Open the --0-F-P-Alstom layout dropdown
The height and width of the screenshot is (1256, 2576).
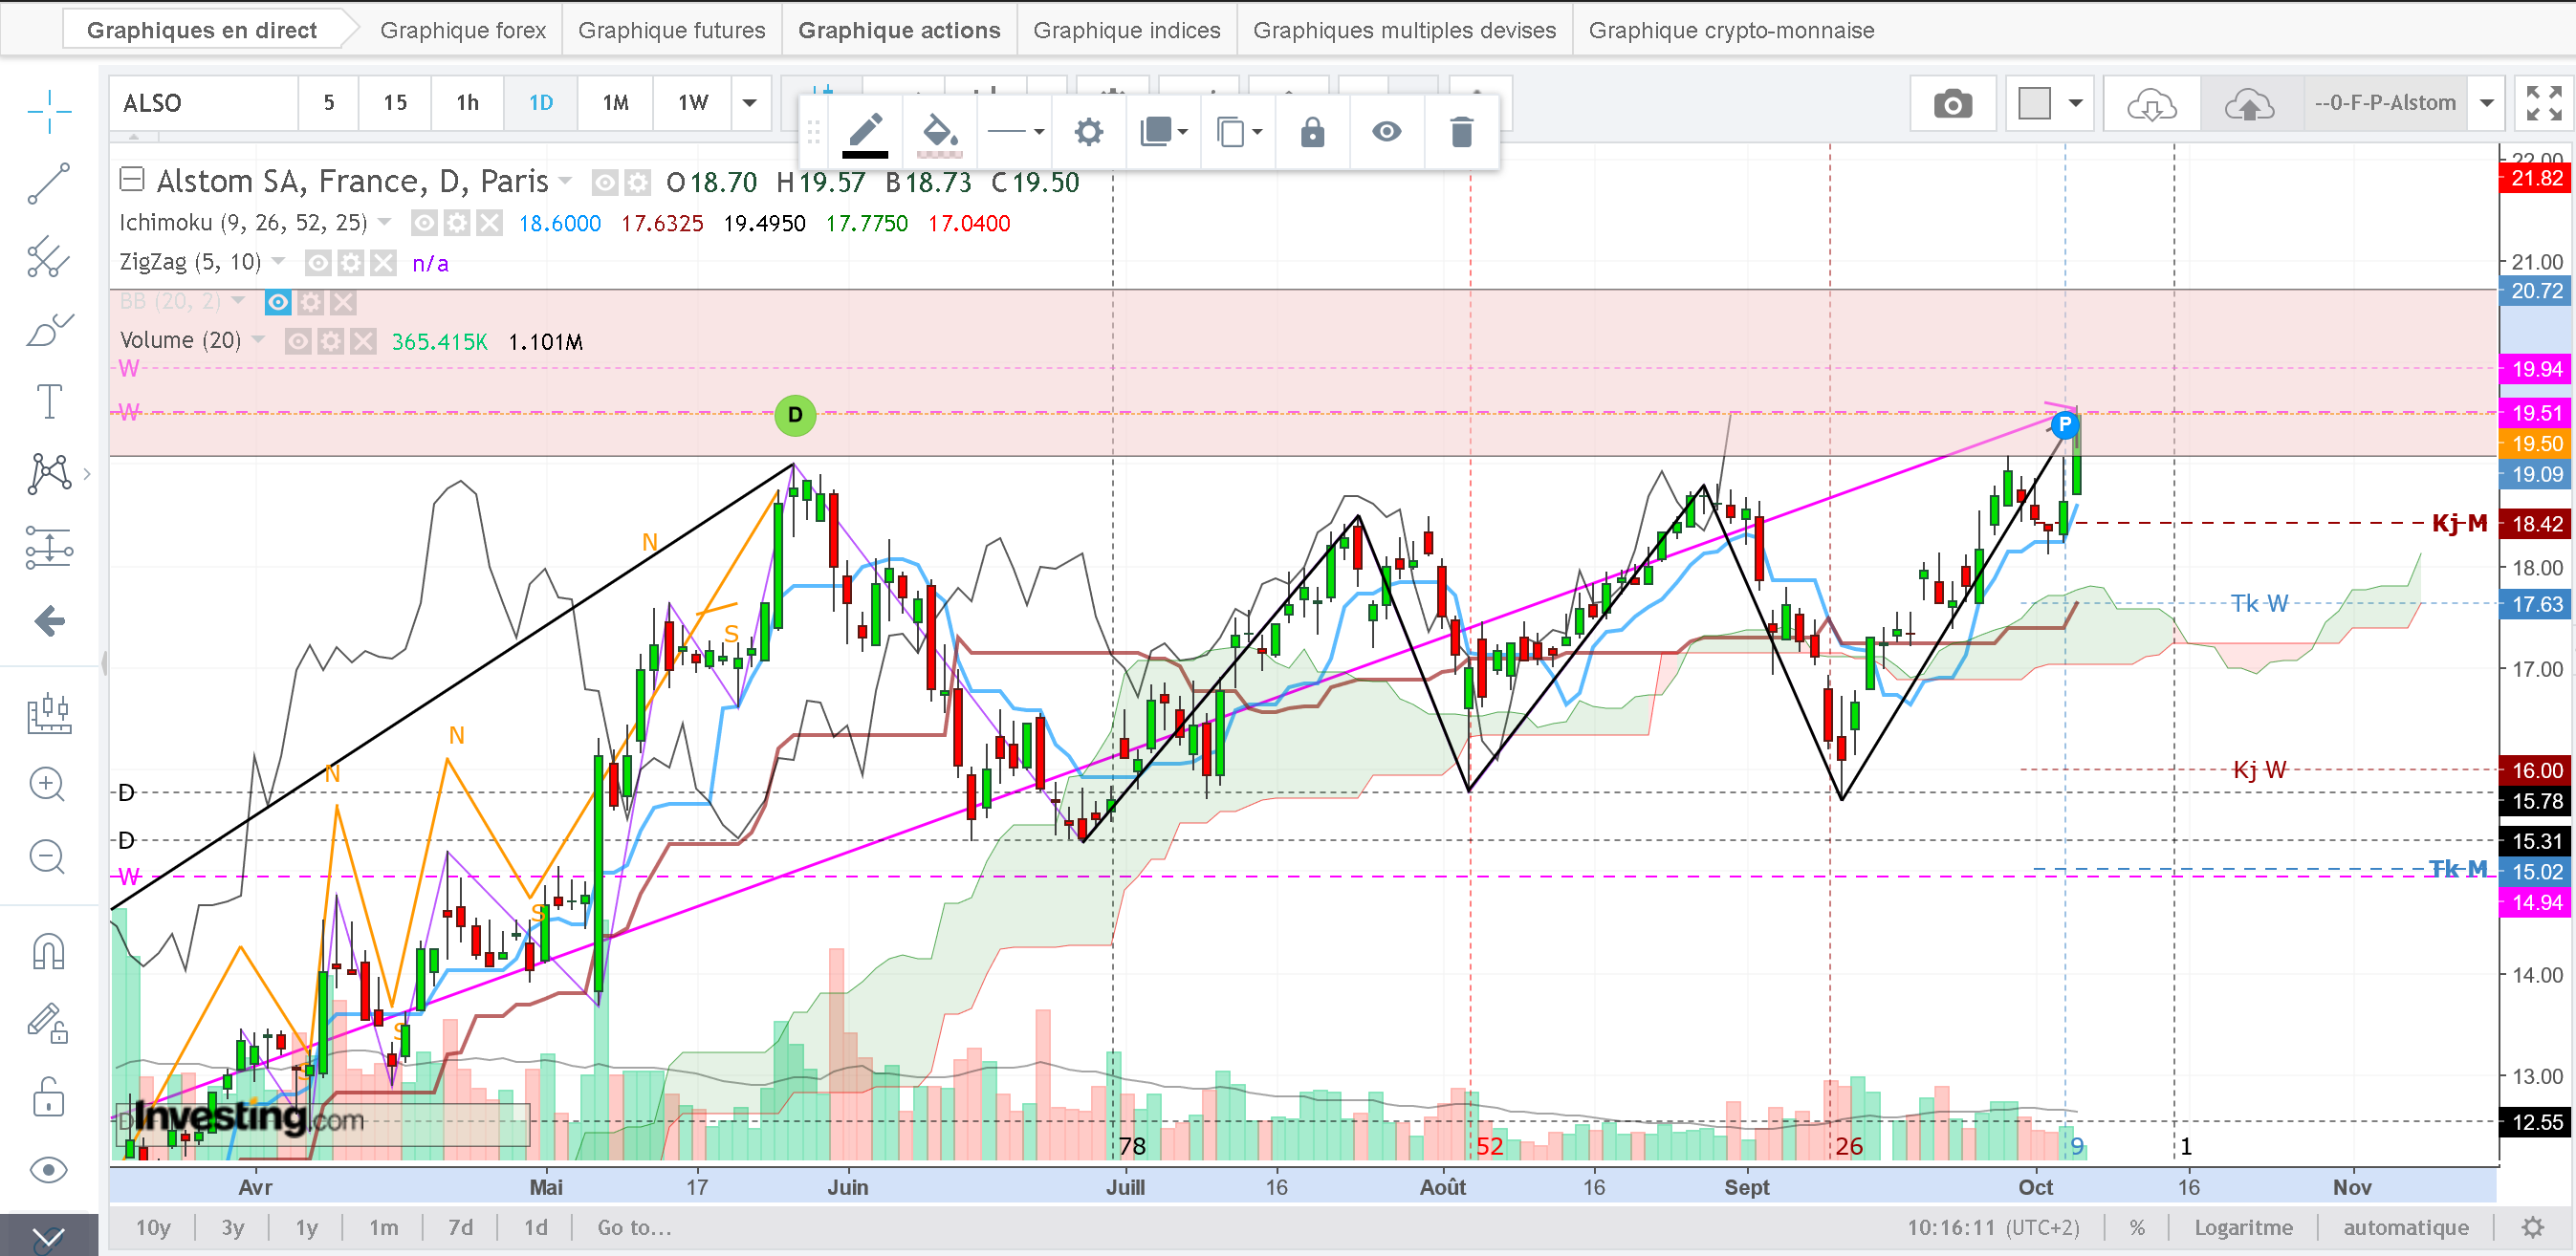tap(2487, 103)
